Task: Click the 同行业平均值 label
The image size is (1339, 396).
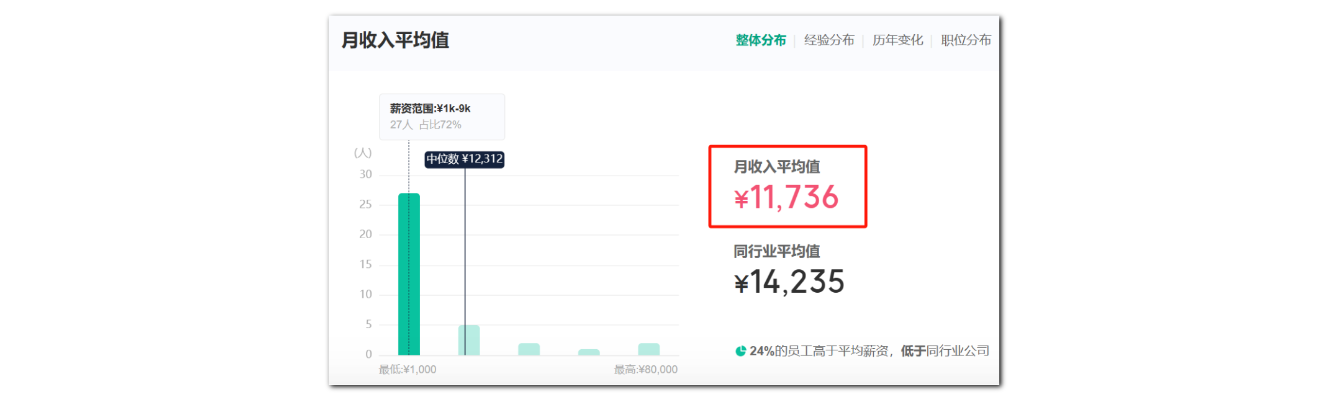Action: pyautogui.click(x=777, y=251)
